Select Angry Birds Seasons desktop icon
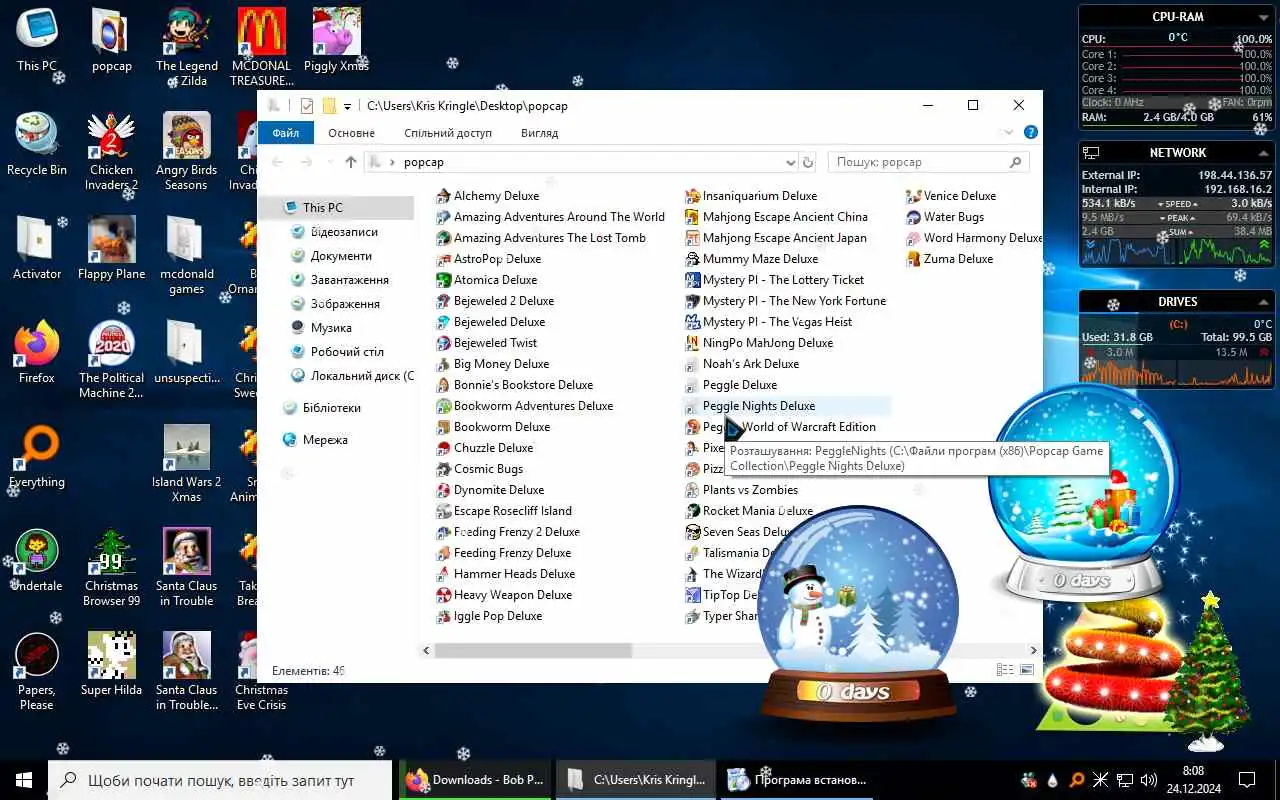This screenshot has height=800, width=1280. pyautogui.click(x=186, y=151)
